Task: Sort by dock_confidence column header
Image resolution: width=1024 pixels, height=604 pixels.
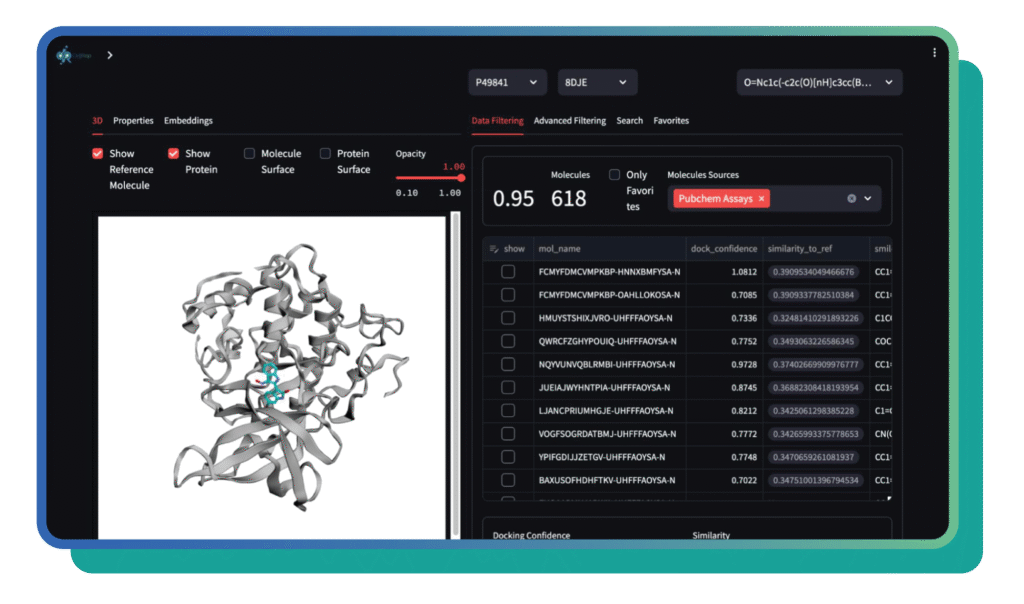Action: (x=722, y=248)
